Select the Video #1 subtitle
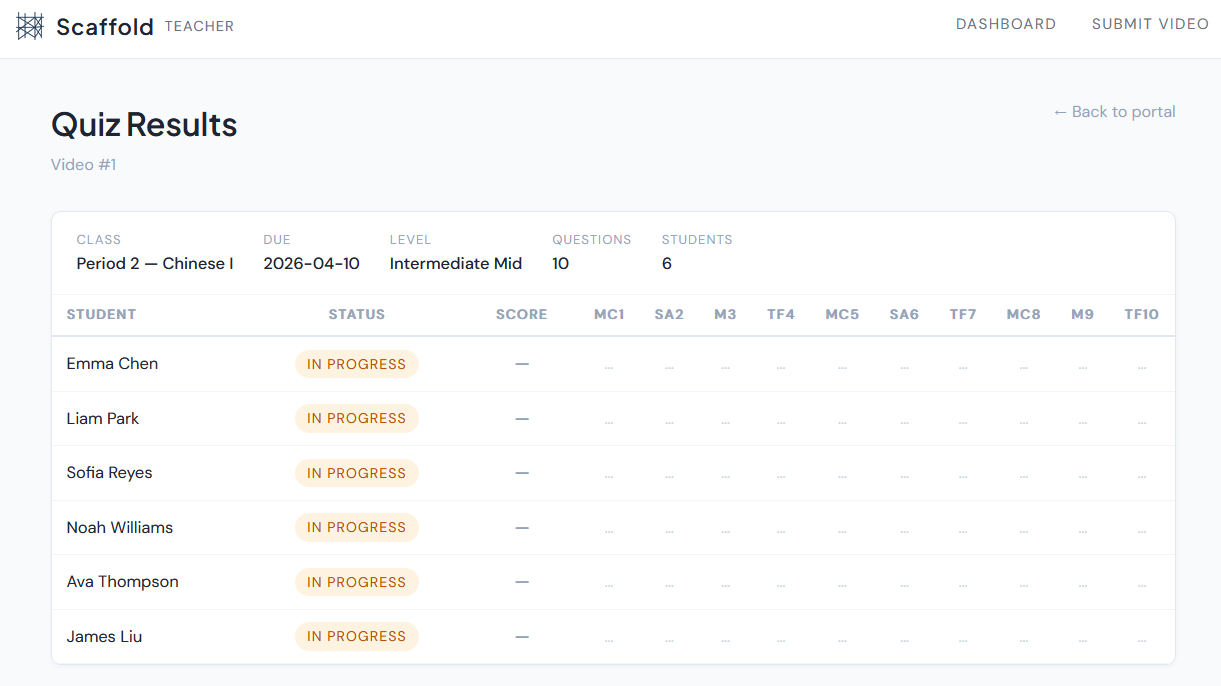The width and height of the screenshot is (1221, 686). coord(83,164)
